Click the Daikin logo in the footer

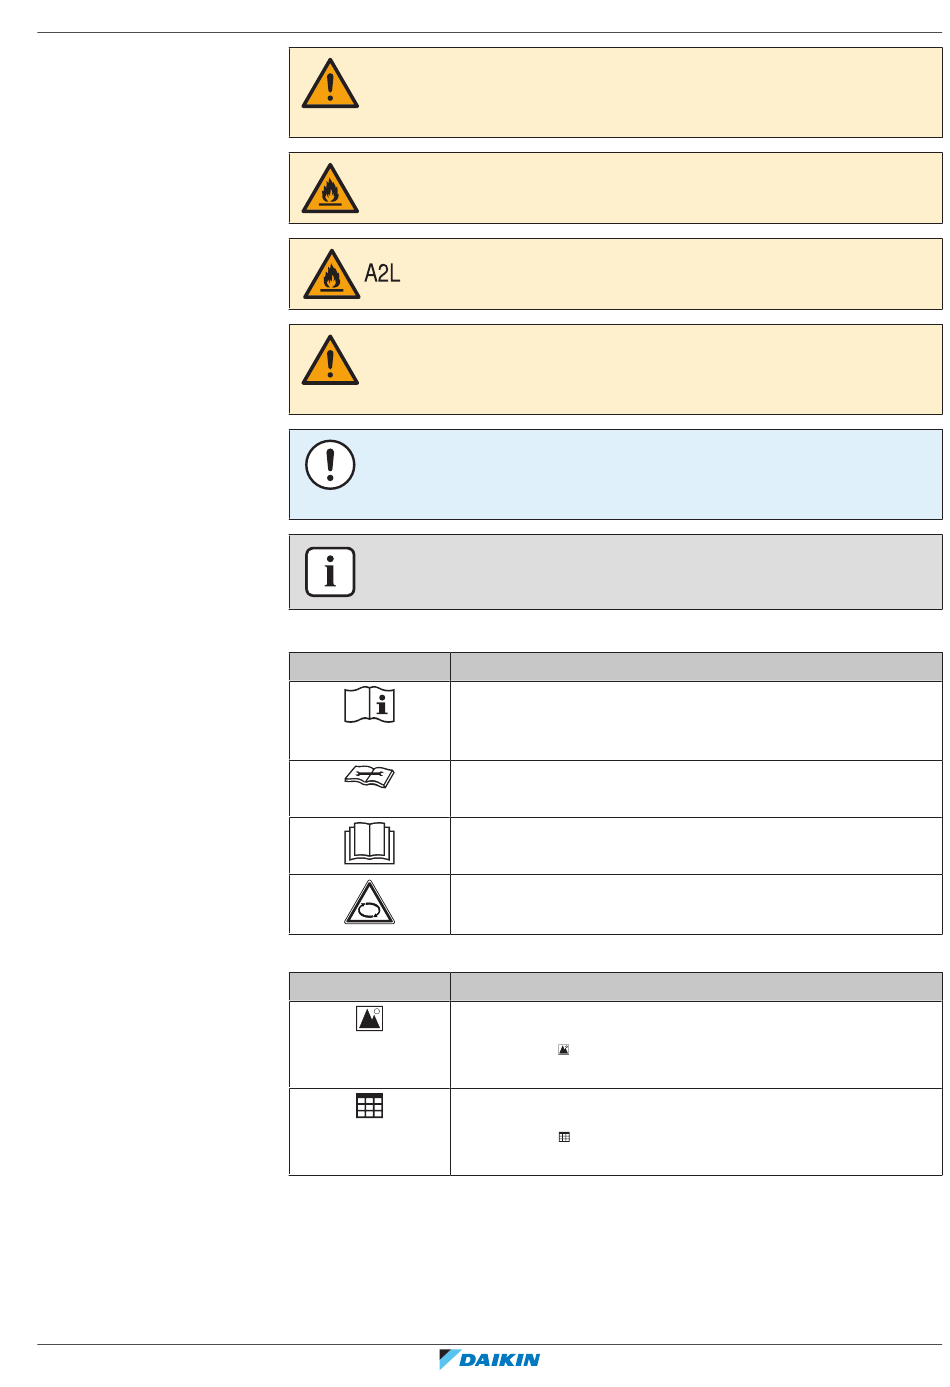pos(490,1359)
